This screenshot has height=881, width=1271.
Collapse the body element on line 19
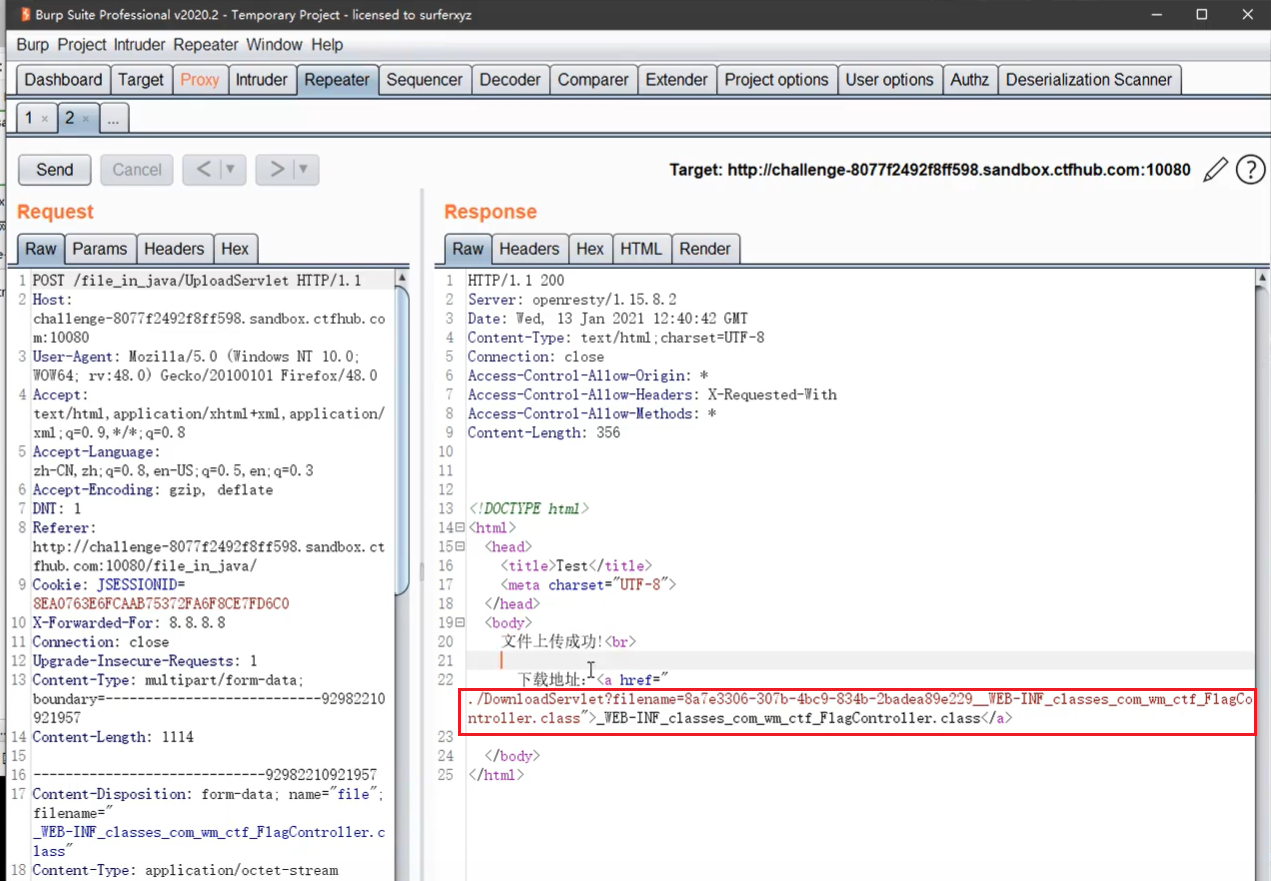pos(460,622)
